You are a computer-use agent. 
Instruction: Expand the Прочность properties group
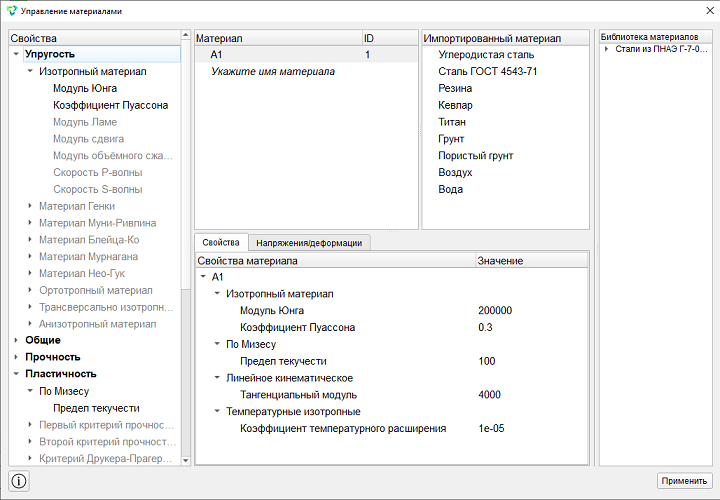[x=16, y=357]
